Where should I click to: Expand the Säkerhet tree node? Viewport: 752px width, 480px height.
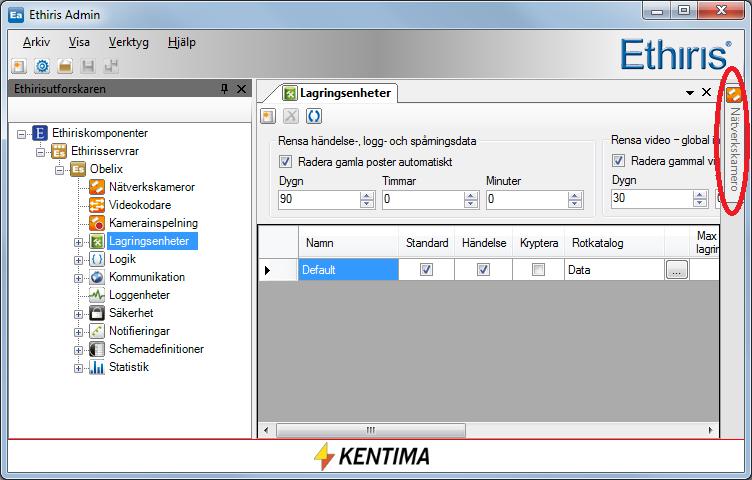click(x=78, y=314)
